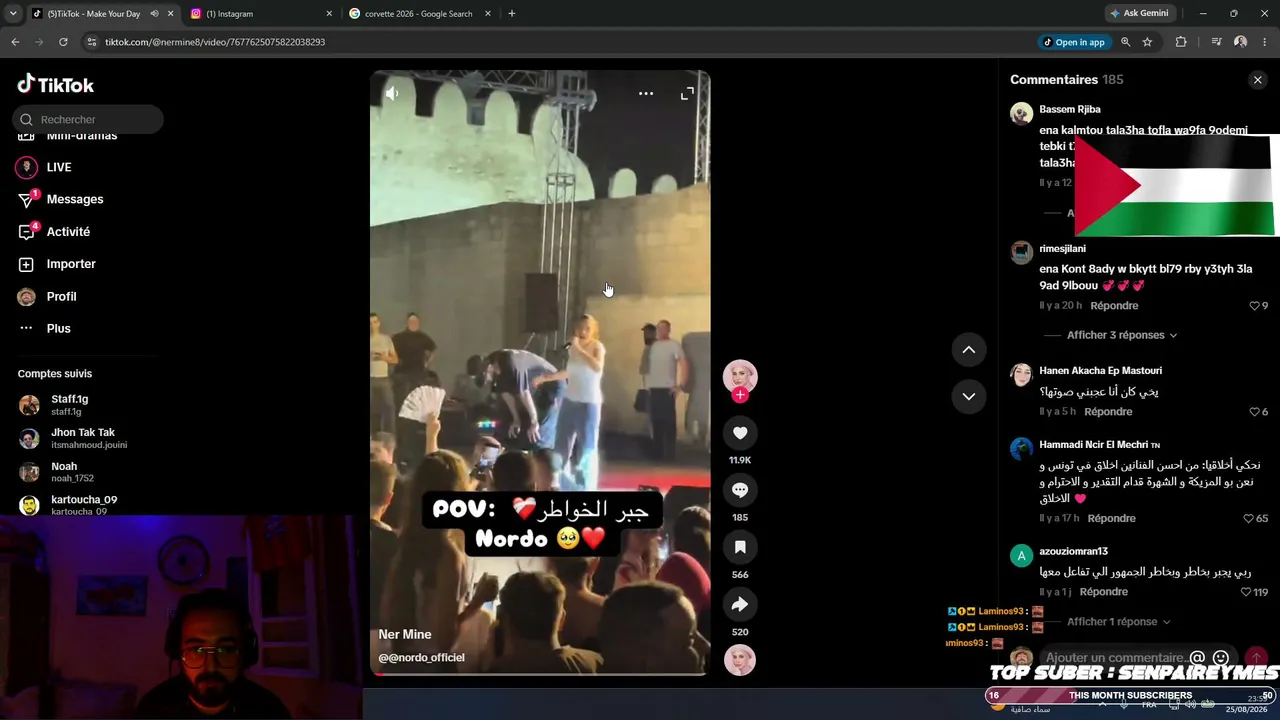
Task: Bookmark this page with the star
Action: 1147,42
